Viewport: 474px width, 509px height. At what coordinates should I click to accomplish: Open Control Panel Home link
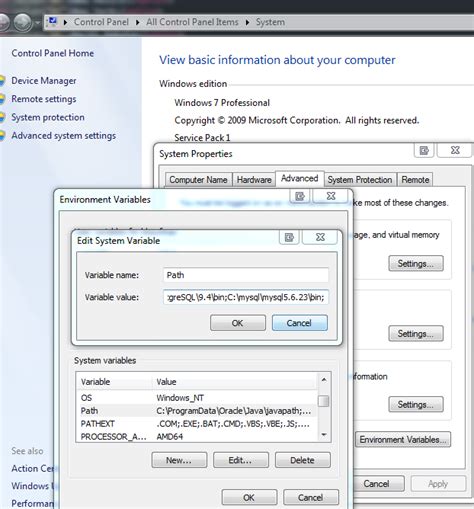[53, 53]
